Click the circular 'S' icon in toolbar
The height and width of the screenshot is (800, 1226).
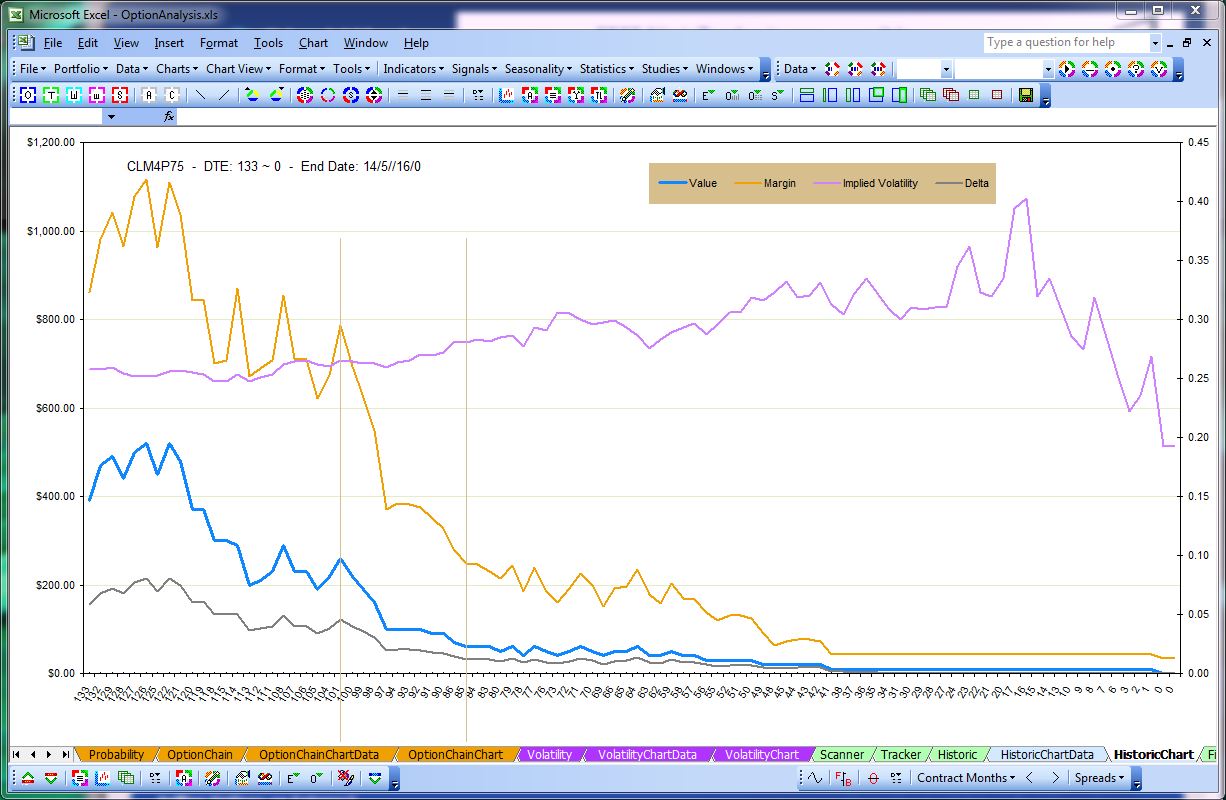coord(351,95)
